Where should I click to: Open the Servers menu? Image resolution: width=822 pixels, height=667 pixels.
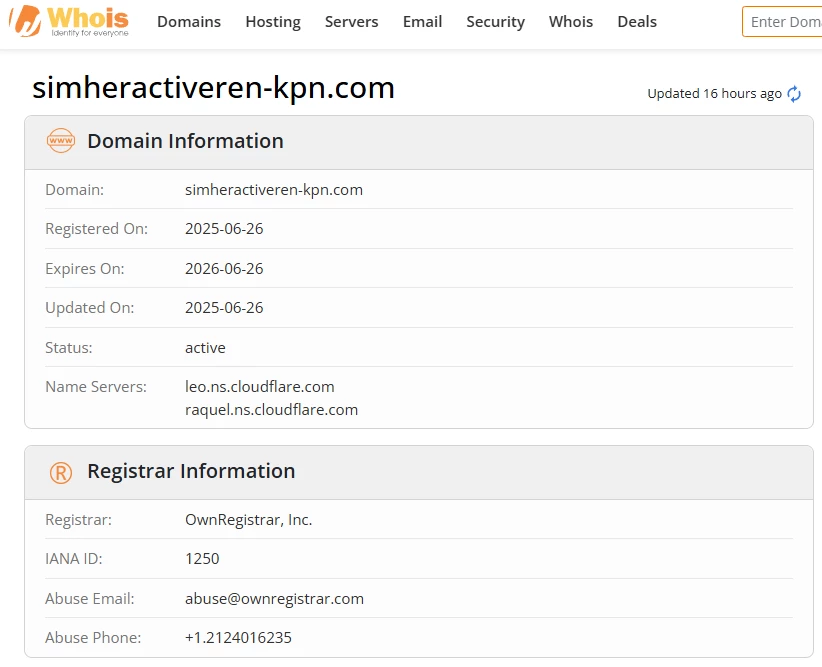[351, 21]
